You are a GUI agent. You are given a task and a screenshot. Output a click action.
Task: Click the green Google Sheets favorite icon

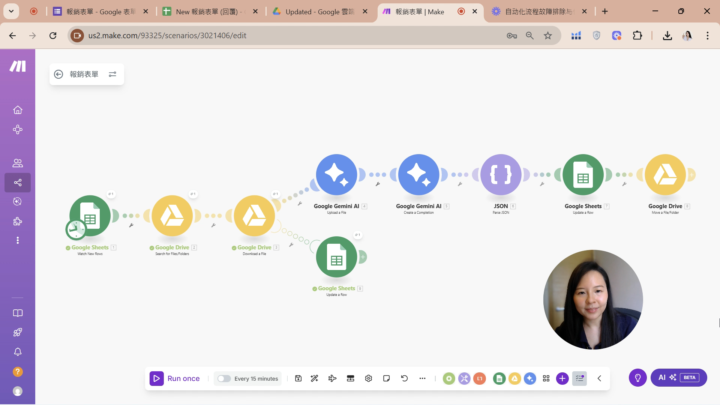tap(499, 378)
